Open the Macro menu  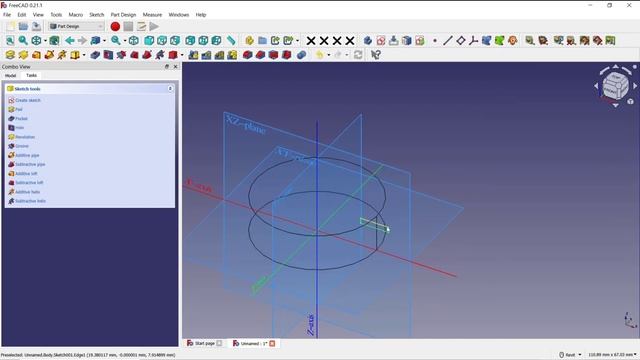(x=76, y=15)
